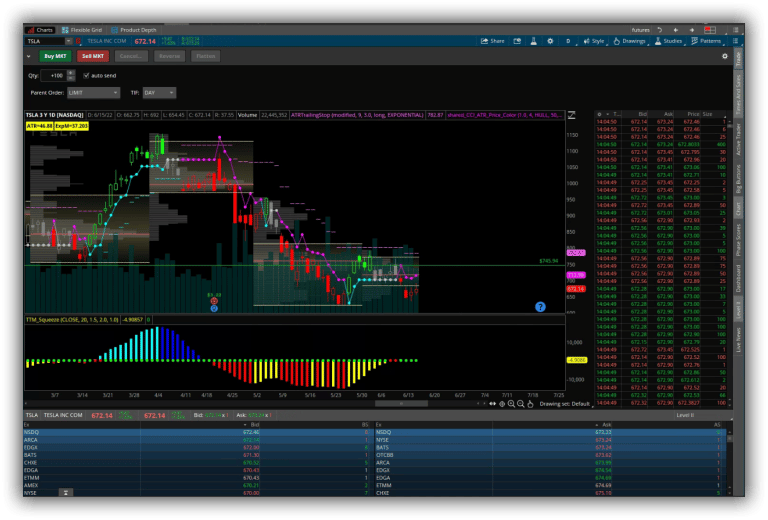The image size is (768, 520).
Task: Click the Qty input field
Action: (54, 75)
